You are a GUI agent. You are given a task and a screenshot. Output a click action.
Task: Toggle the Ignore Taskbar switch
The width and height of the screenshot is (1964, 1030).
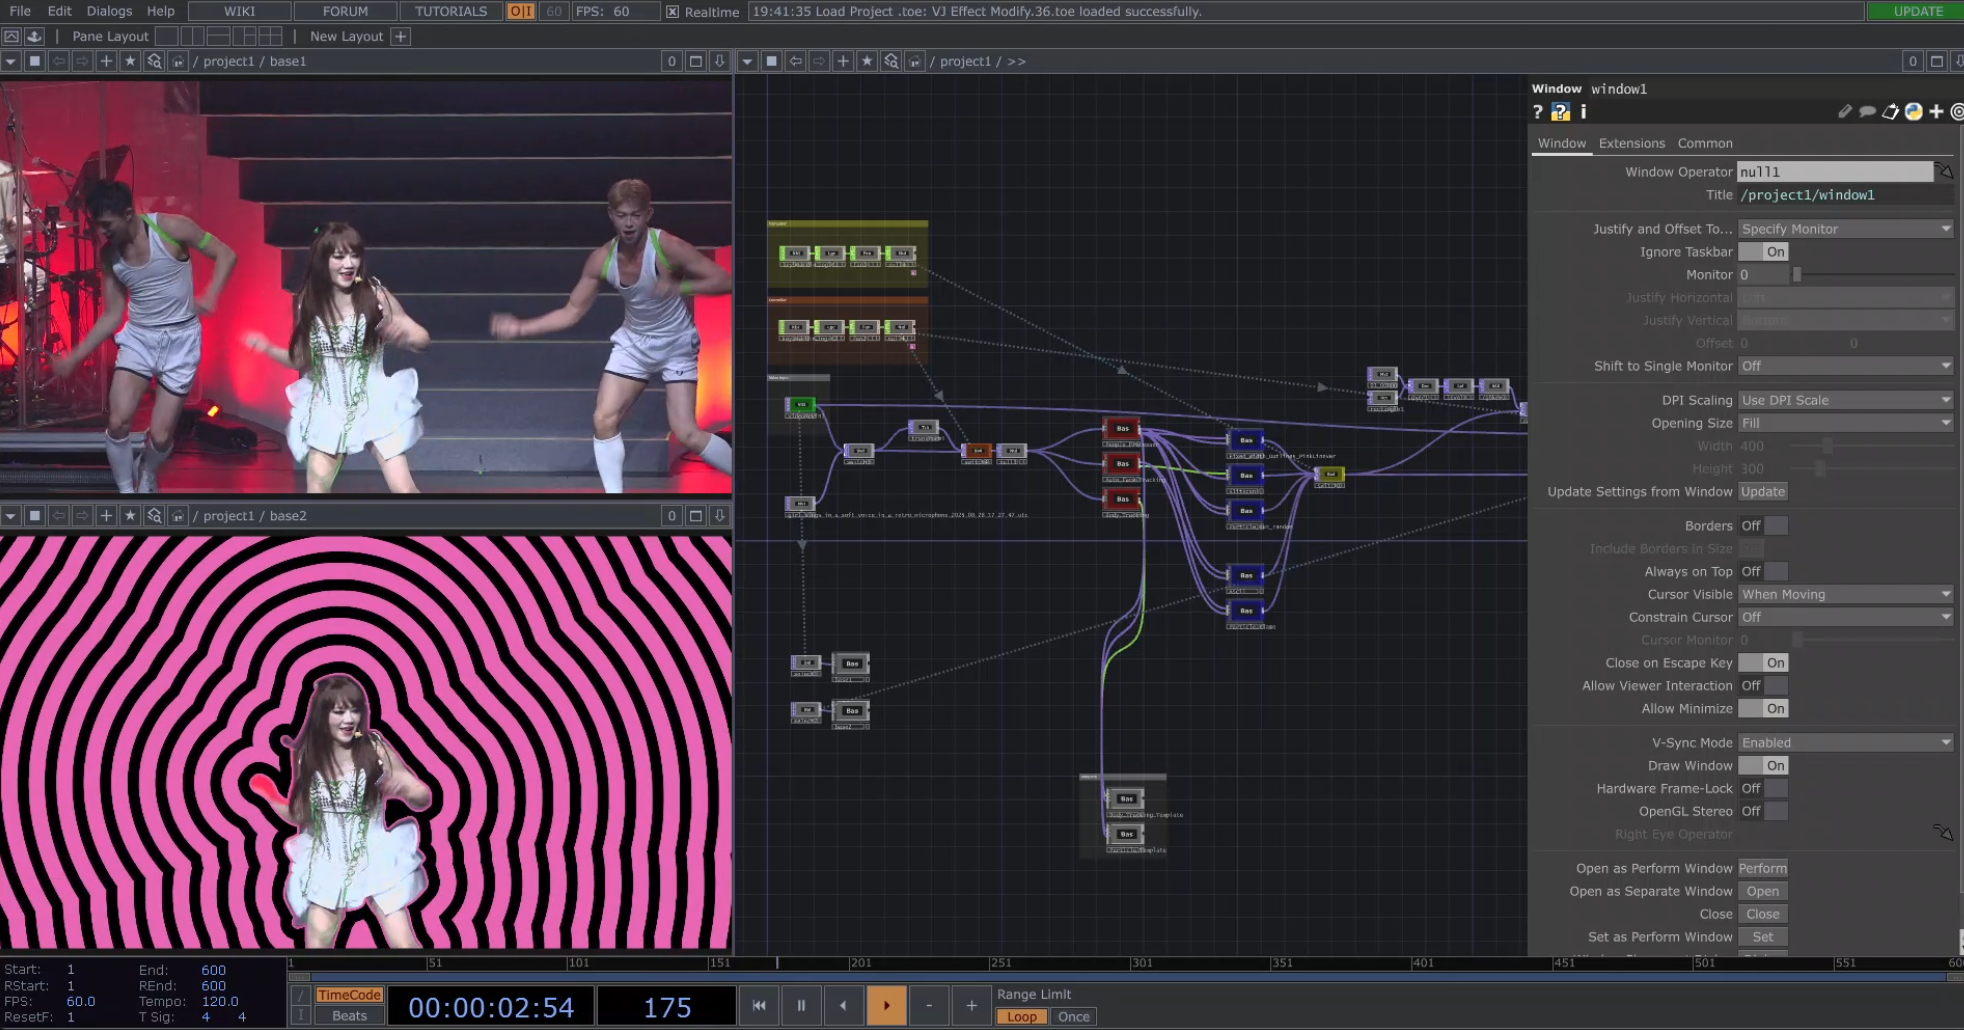click(x=1763, y=252)
